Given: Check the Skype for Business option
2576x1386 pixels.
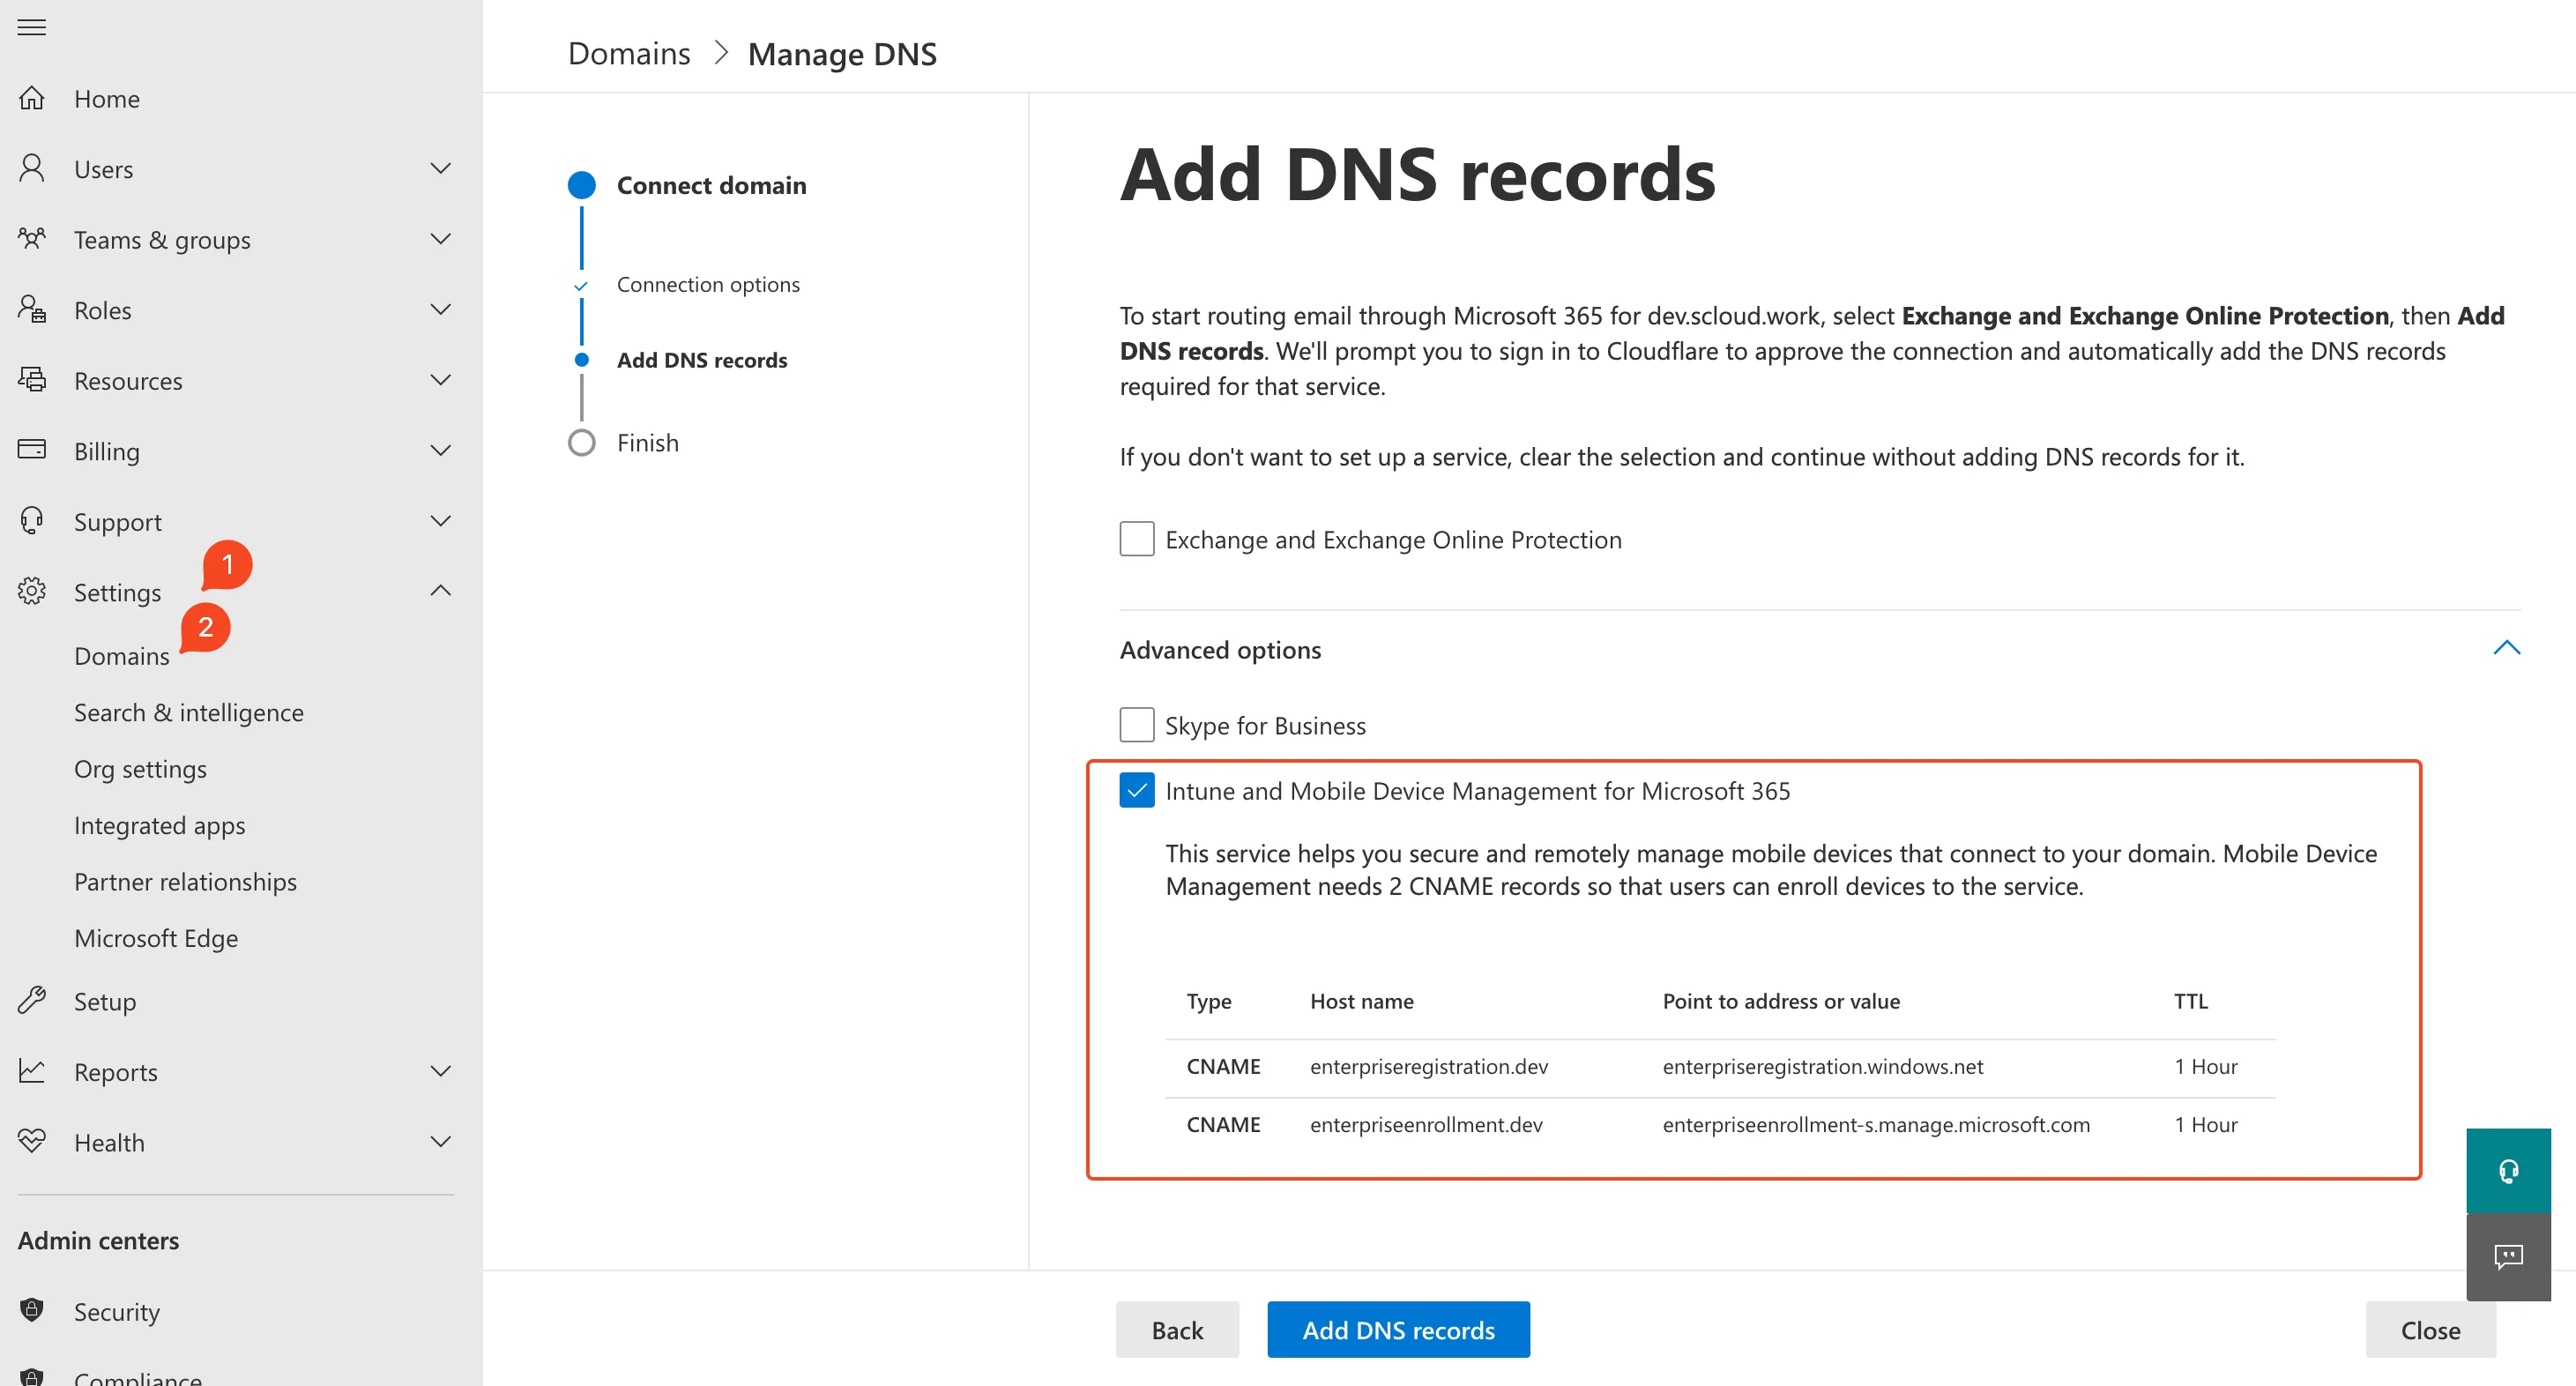Looking at the screenshot, I should pyautogui.click(x=1137, y=725).
